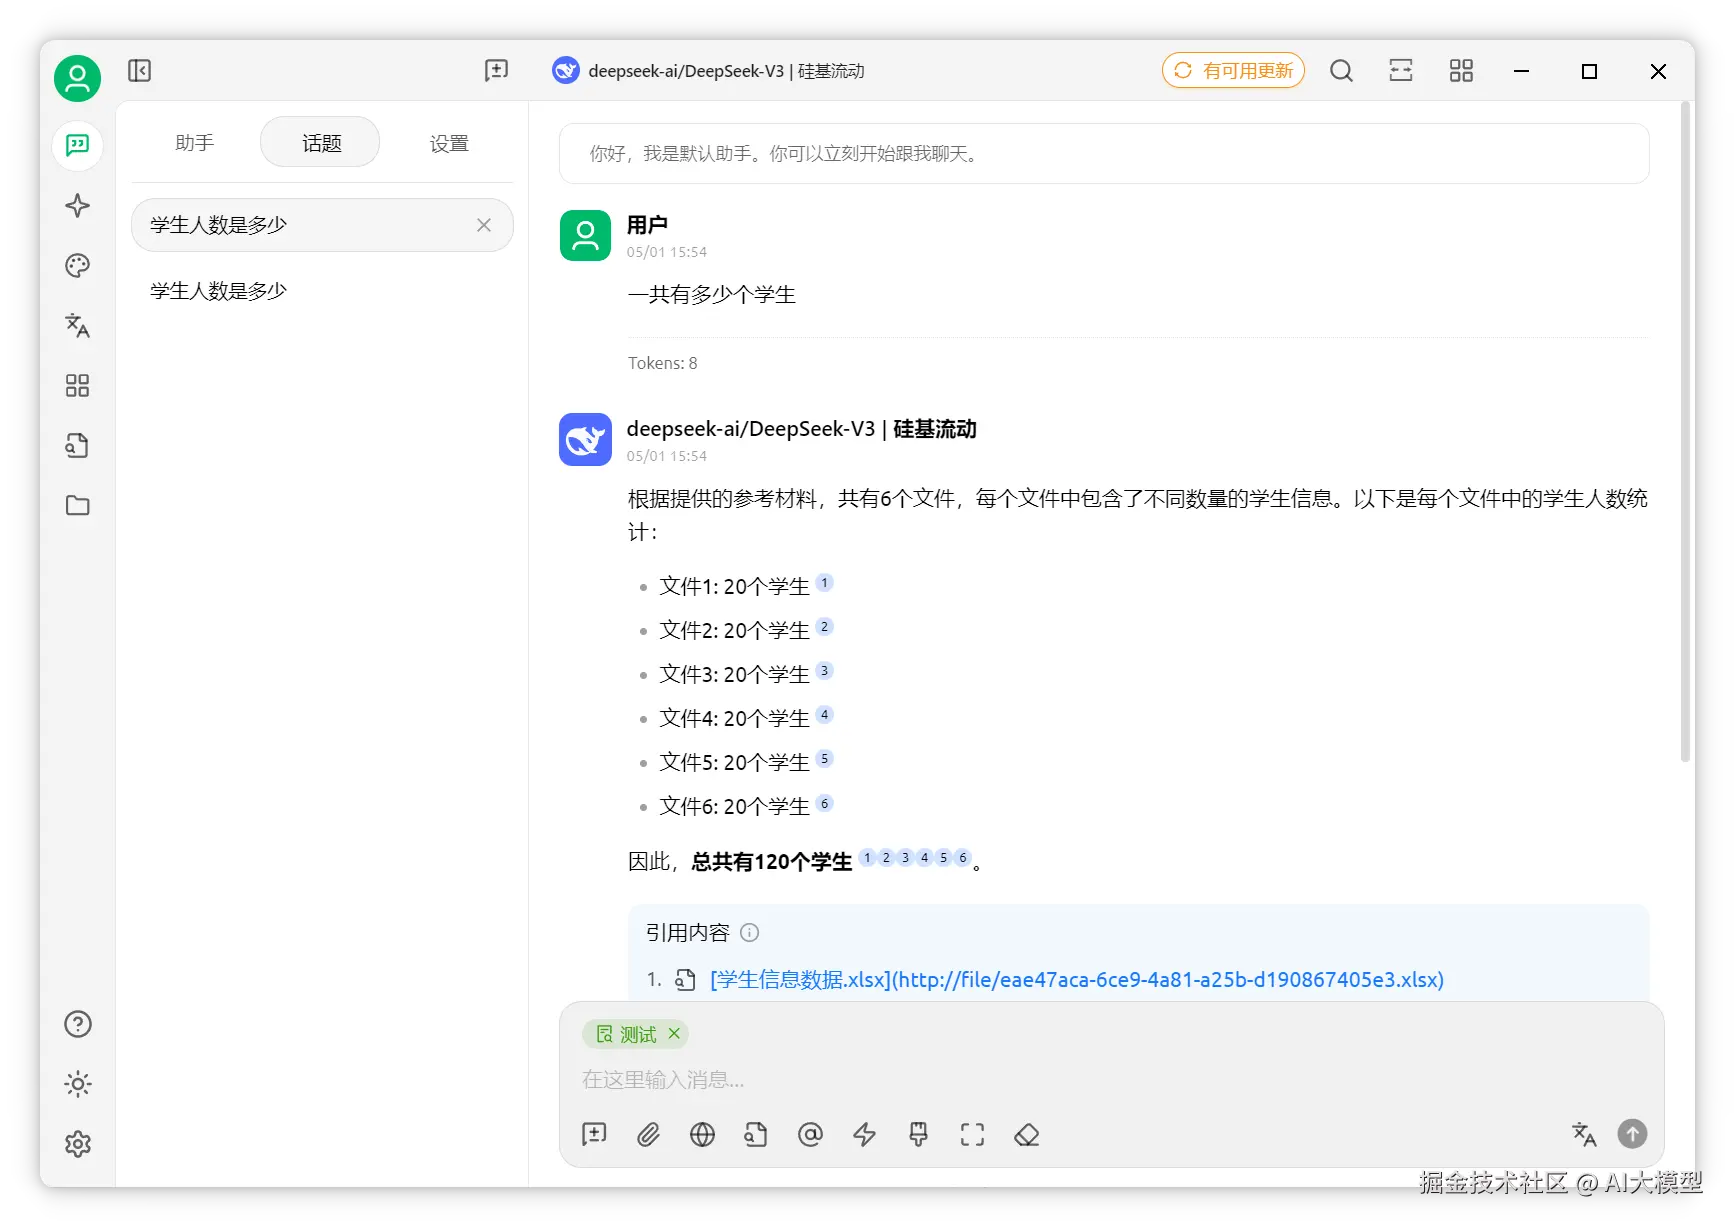
Task: Open the help documentation icon
Action: pyautogui.click(x=77, y=1024)
